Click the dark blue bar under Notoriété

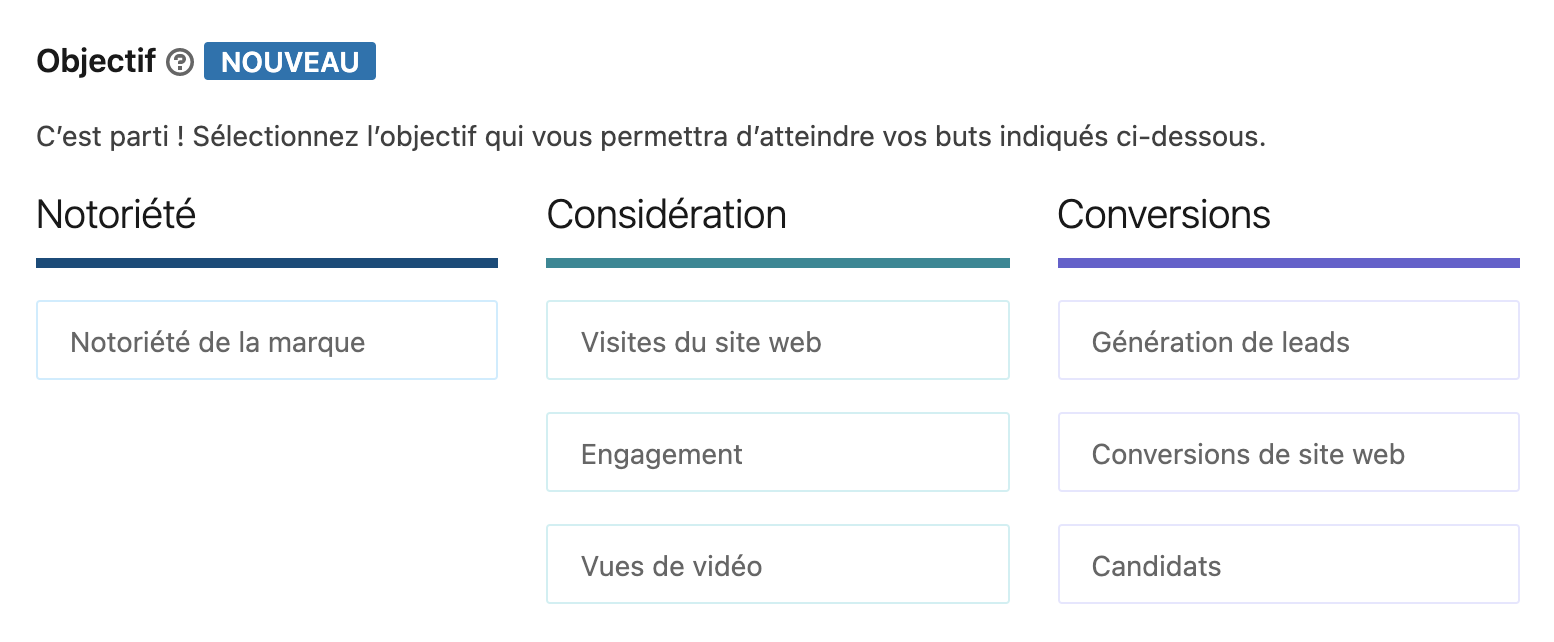point(267,263)
